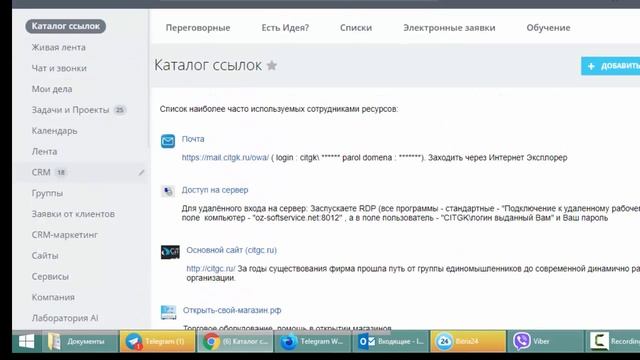Open Outlook Входящие from taskbar
This screenshot has width=640, height=360.
click(391, 341)
